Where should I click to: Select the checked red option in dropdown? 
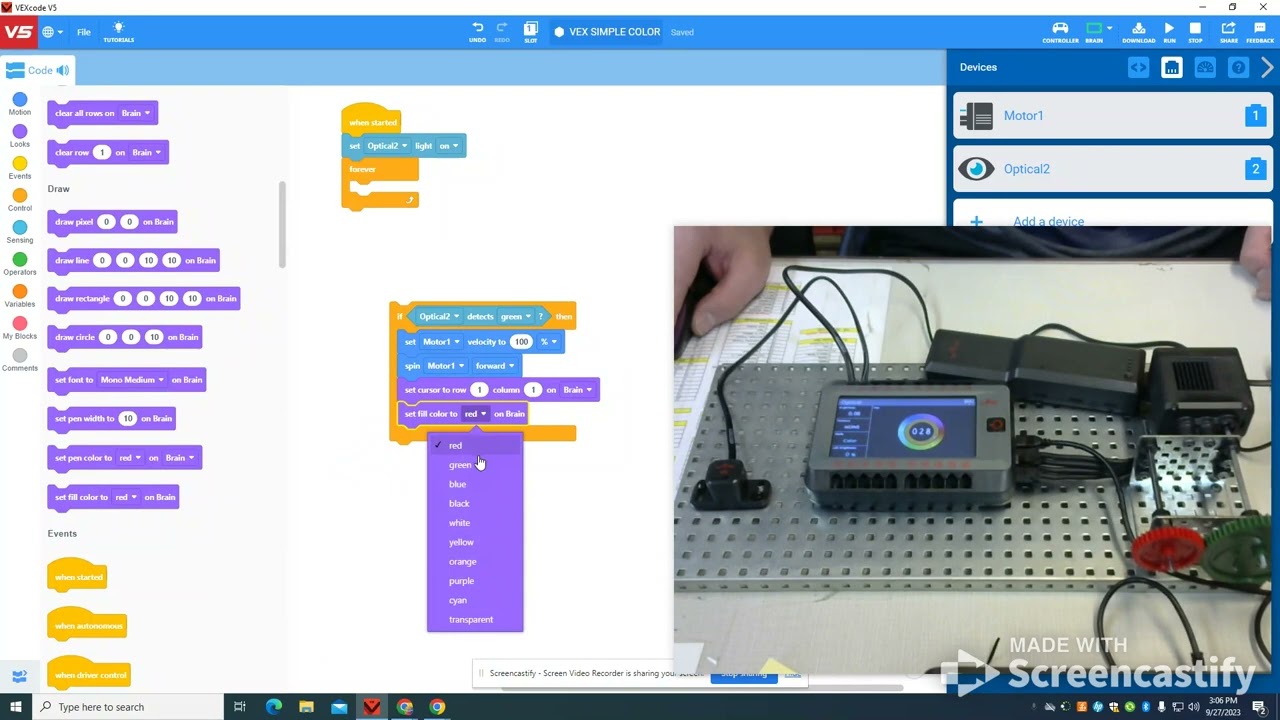(x=475, y=445)
